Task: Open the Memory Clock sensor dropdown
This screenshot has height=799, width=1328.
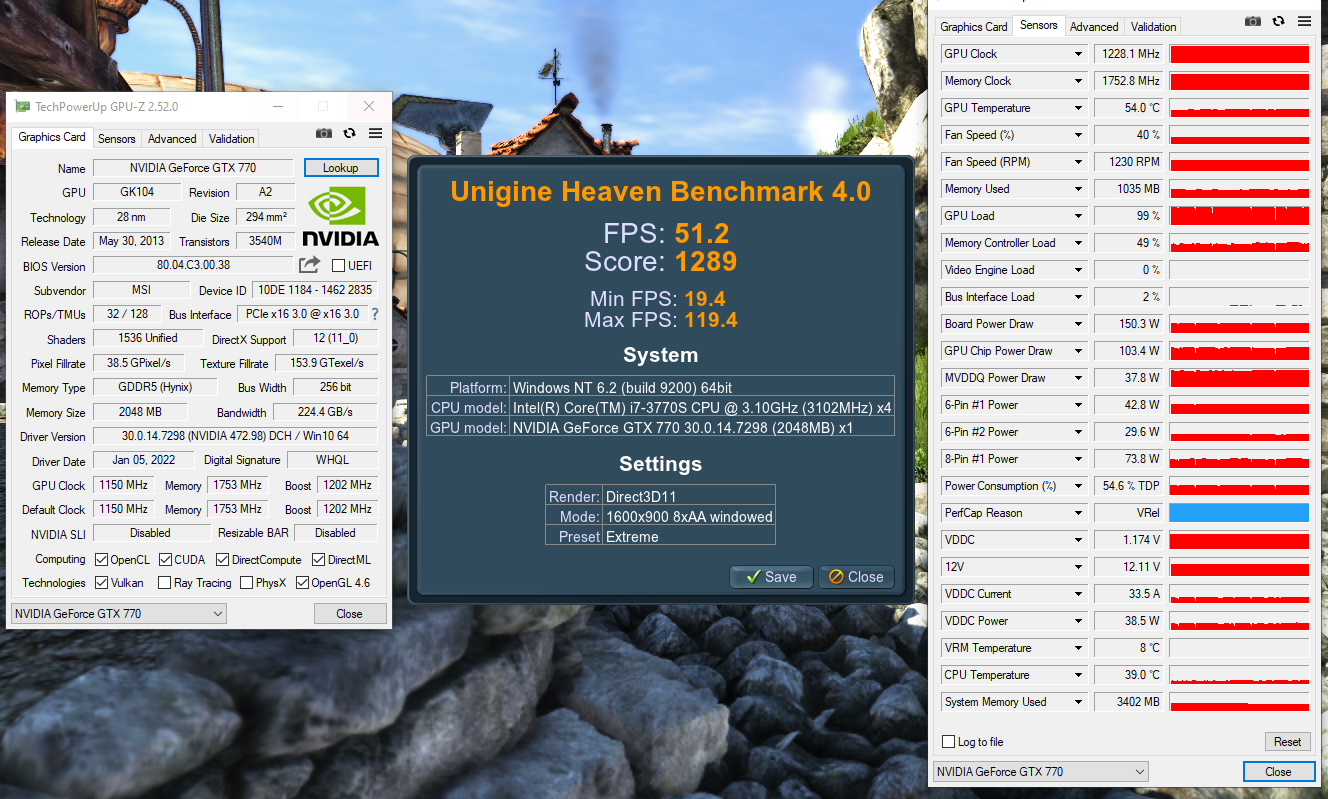Action: 1078,81
